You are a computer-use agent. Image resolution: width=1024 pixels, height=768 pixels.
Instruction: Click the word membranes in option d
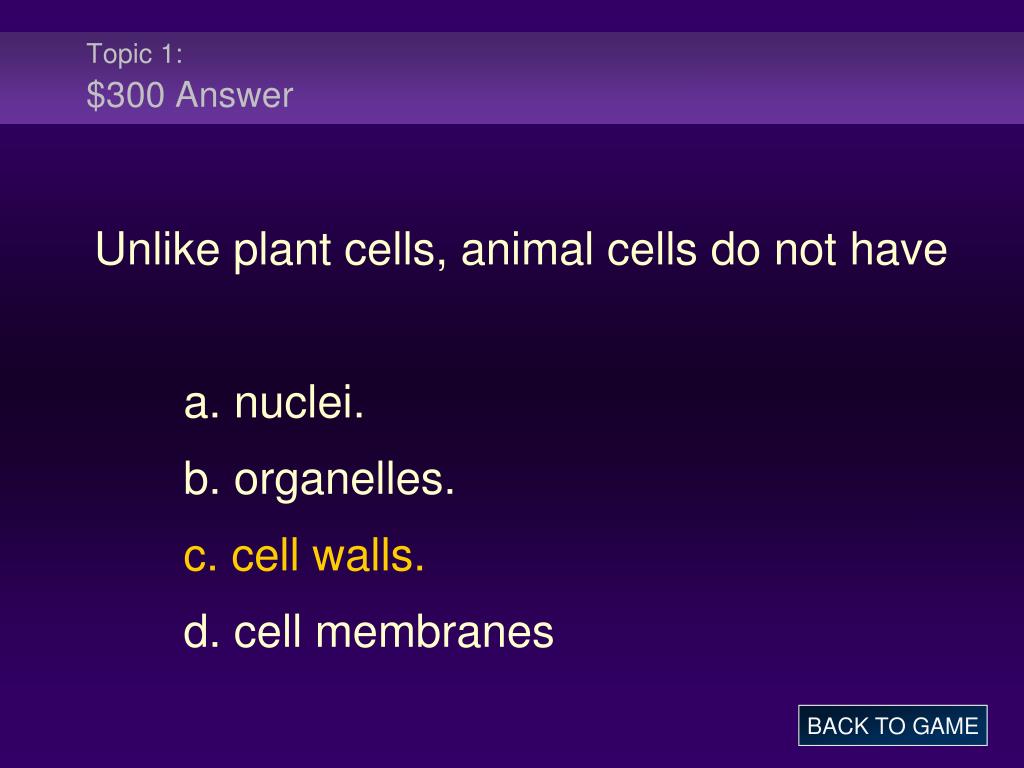click(434, 632)
